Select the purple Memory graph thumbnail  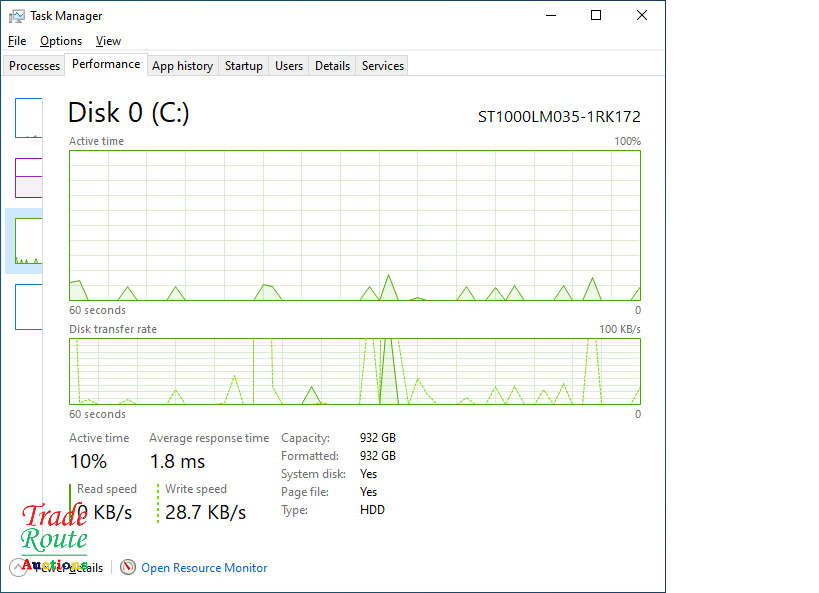pyautogui.click(x=29, y=177)
